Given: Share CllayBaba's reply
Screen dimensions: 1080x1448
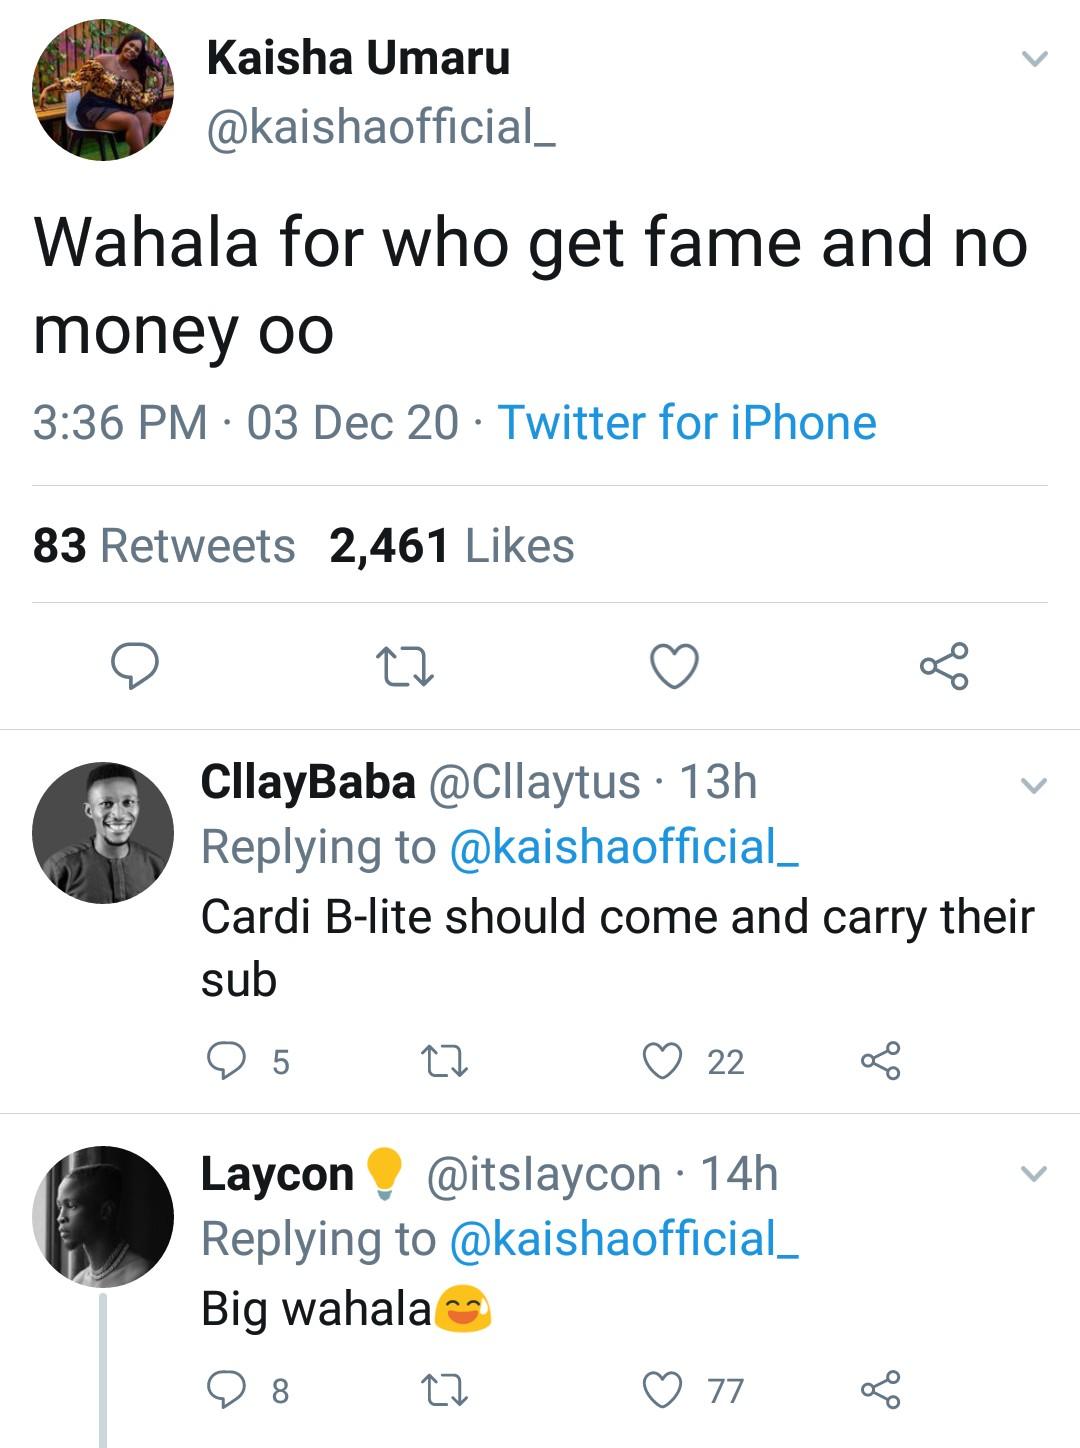Looking at the screenshot, I should (x=880, y=1060).
